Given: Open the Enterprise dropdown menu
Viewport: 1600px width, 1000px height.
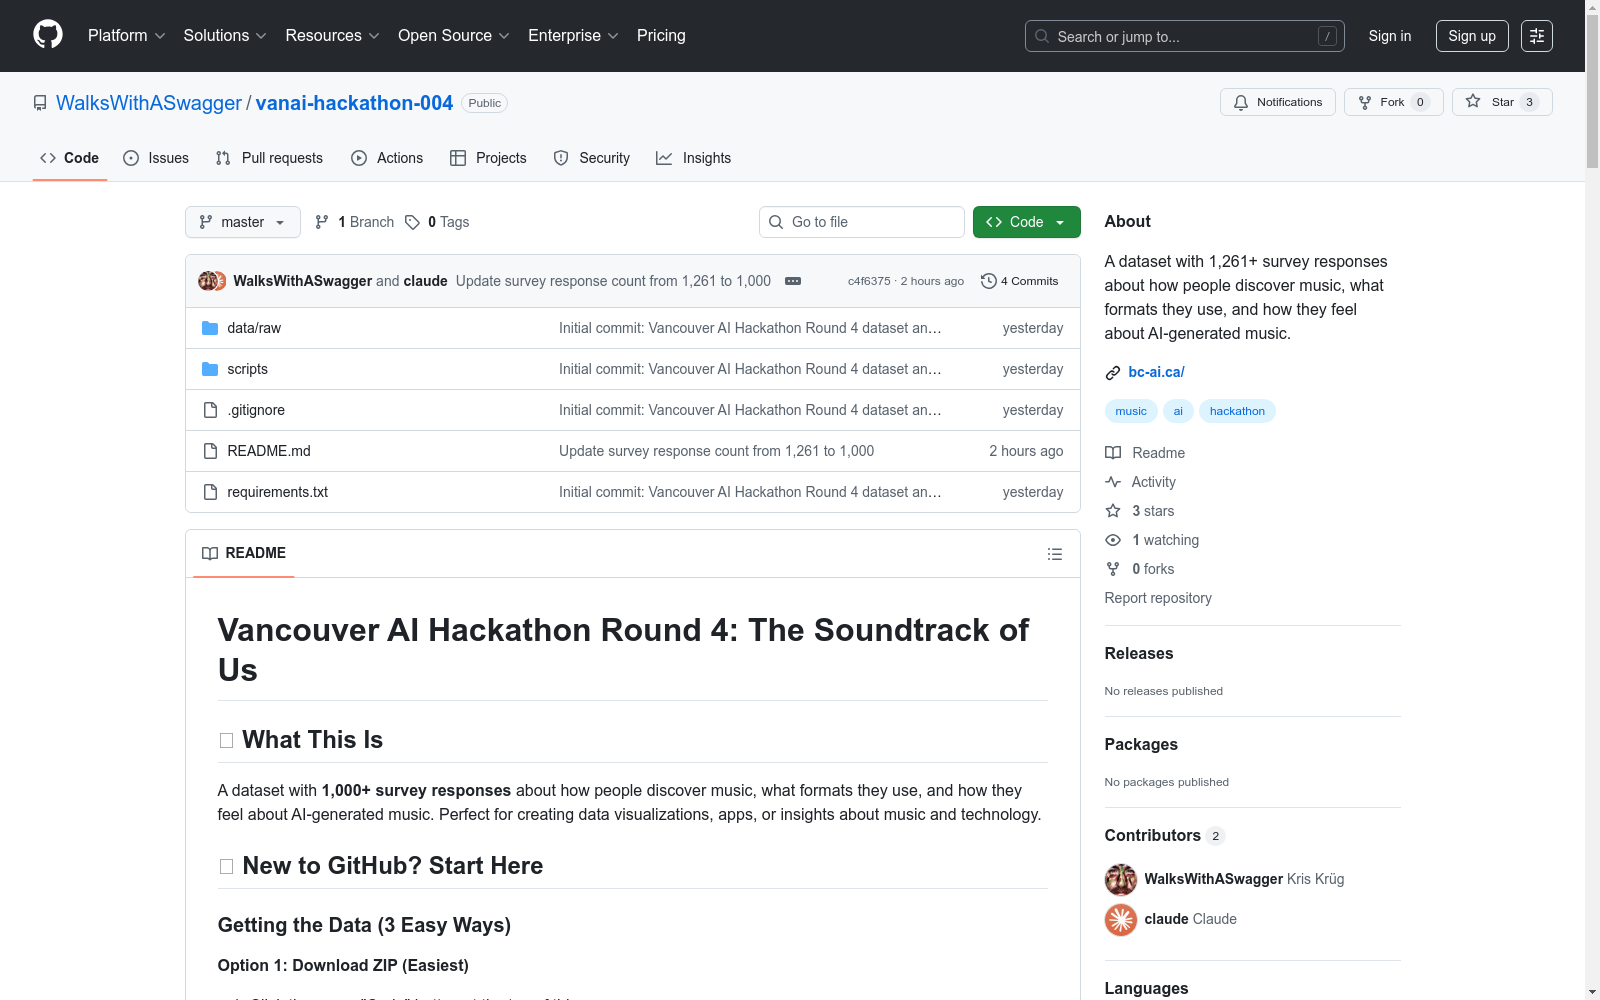Looking at the screenshot, I should (574, 36).
